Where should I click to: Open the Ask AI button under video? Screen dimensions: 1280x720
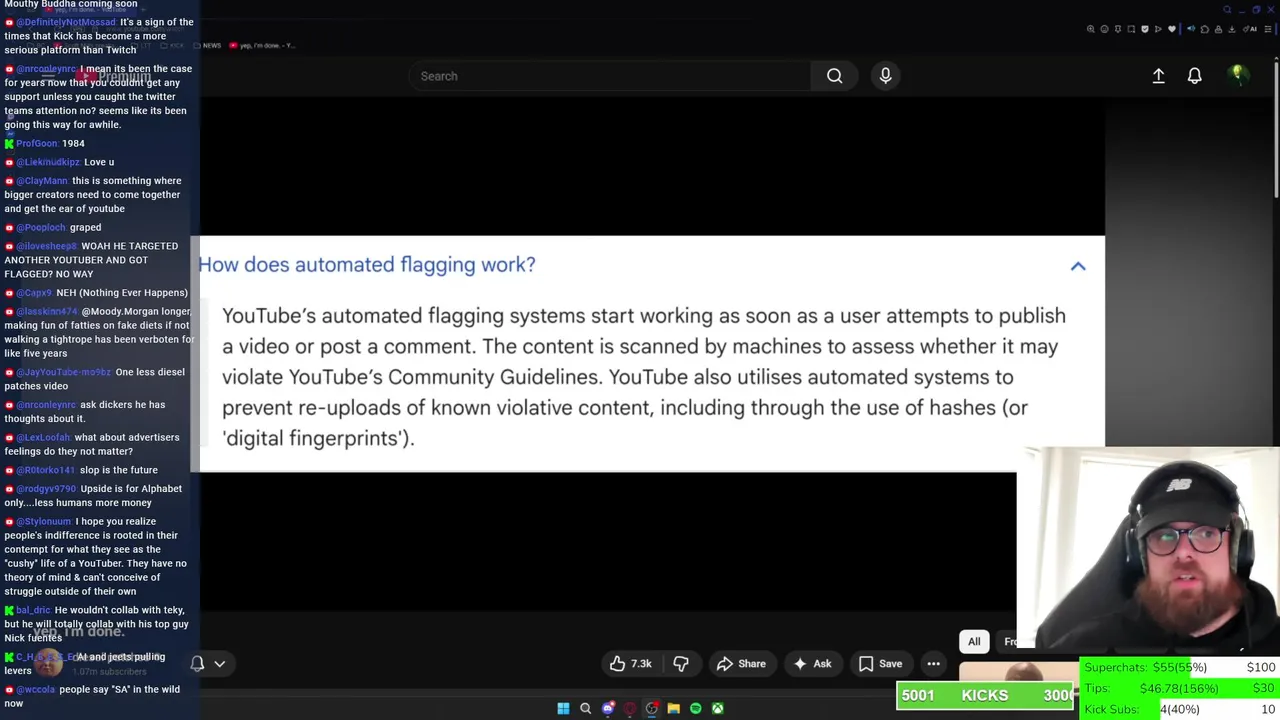[x=812, y=664]
